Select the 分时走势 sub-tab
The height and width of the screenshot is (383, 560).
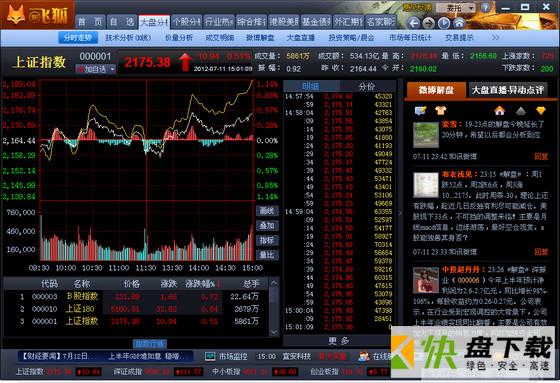[78, 38]
